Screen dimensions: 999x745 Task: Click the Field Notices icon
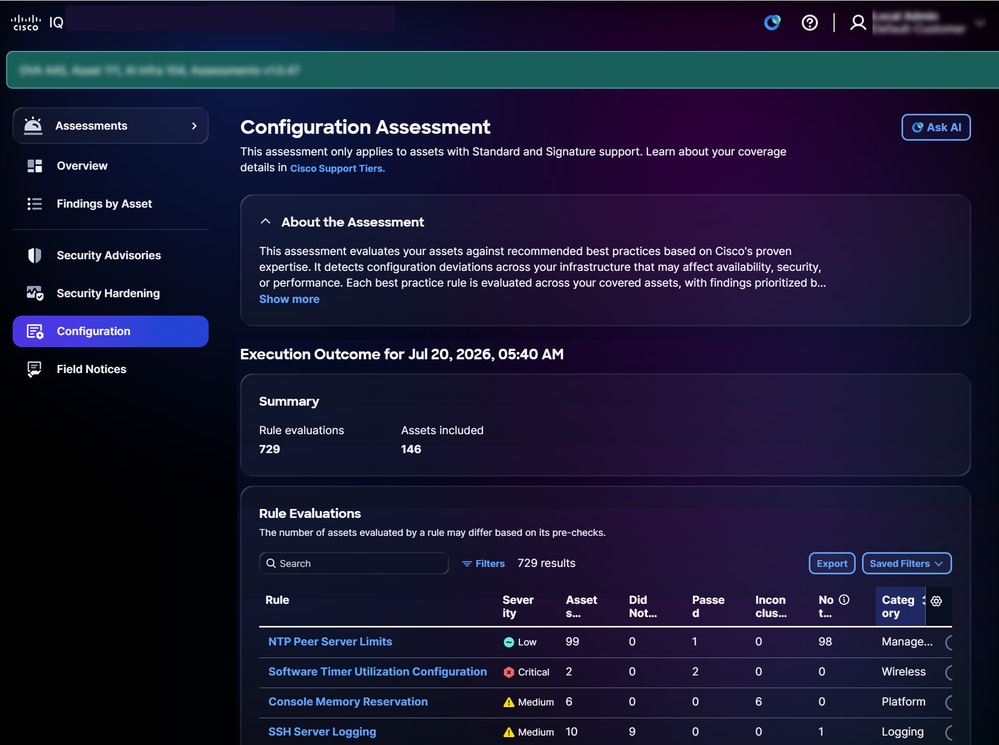pos(34,369)
